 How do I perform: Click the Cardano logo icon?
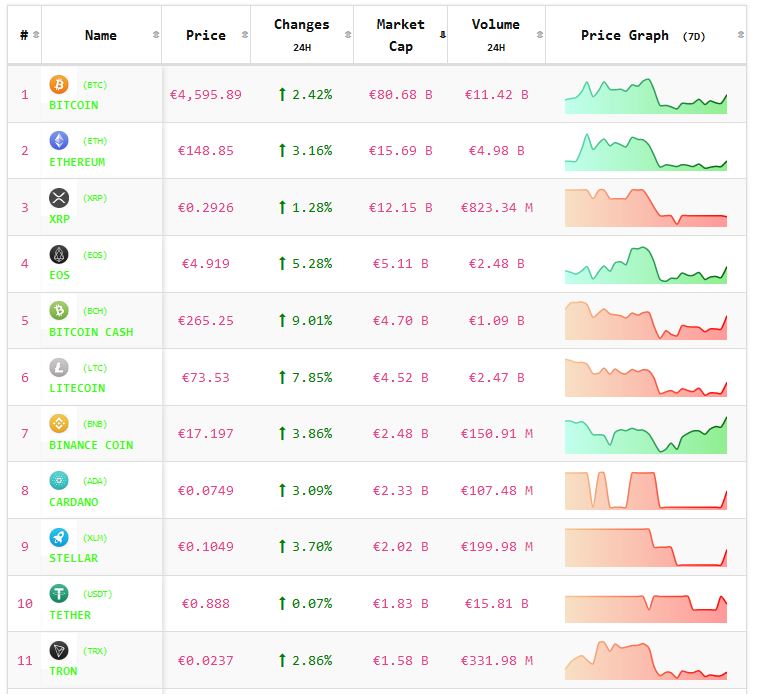point(59,481)
